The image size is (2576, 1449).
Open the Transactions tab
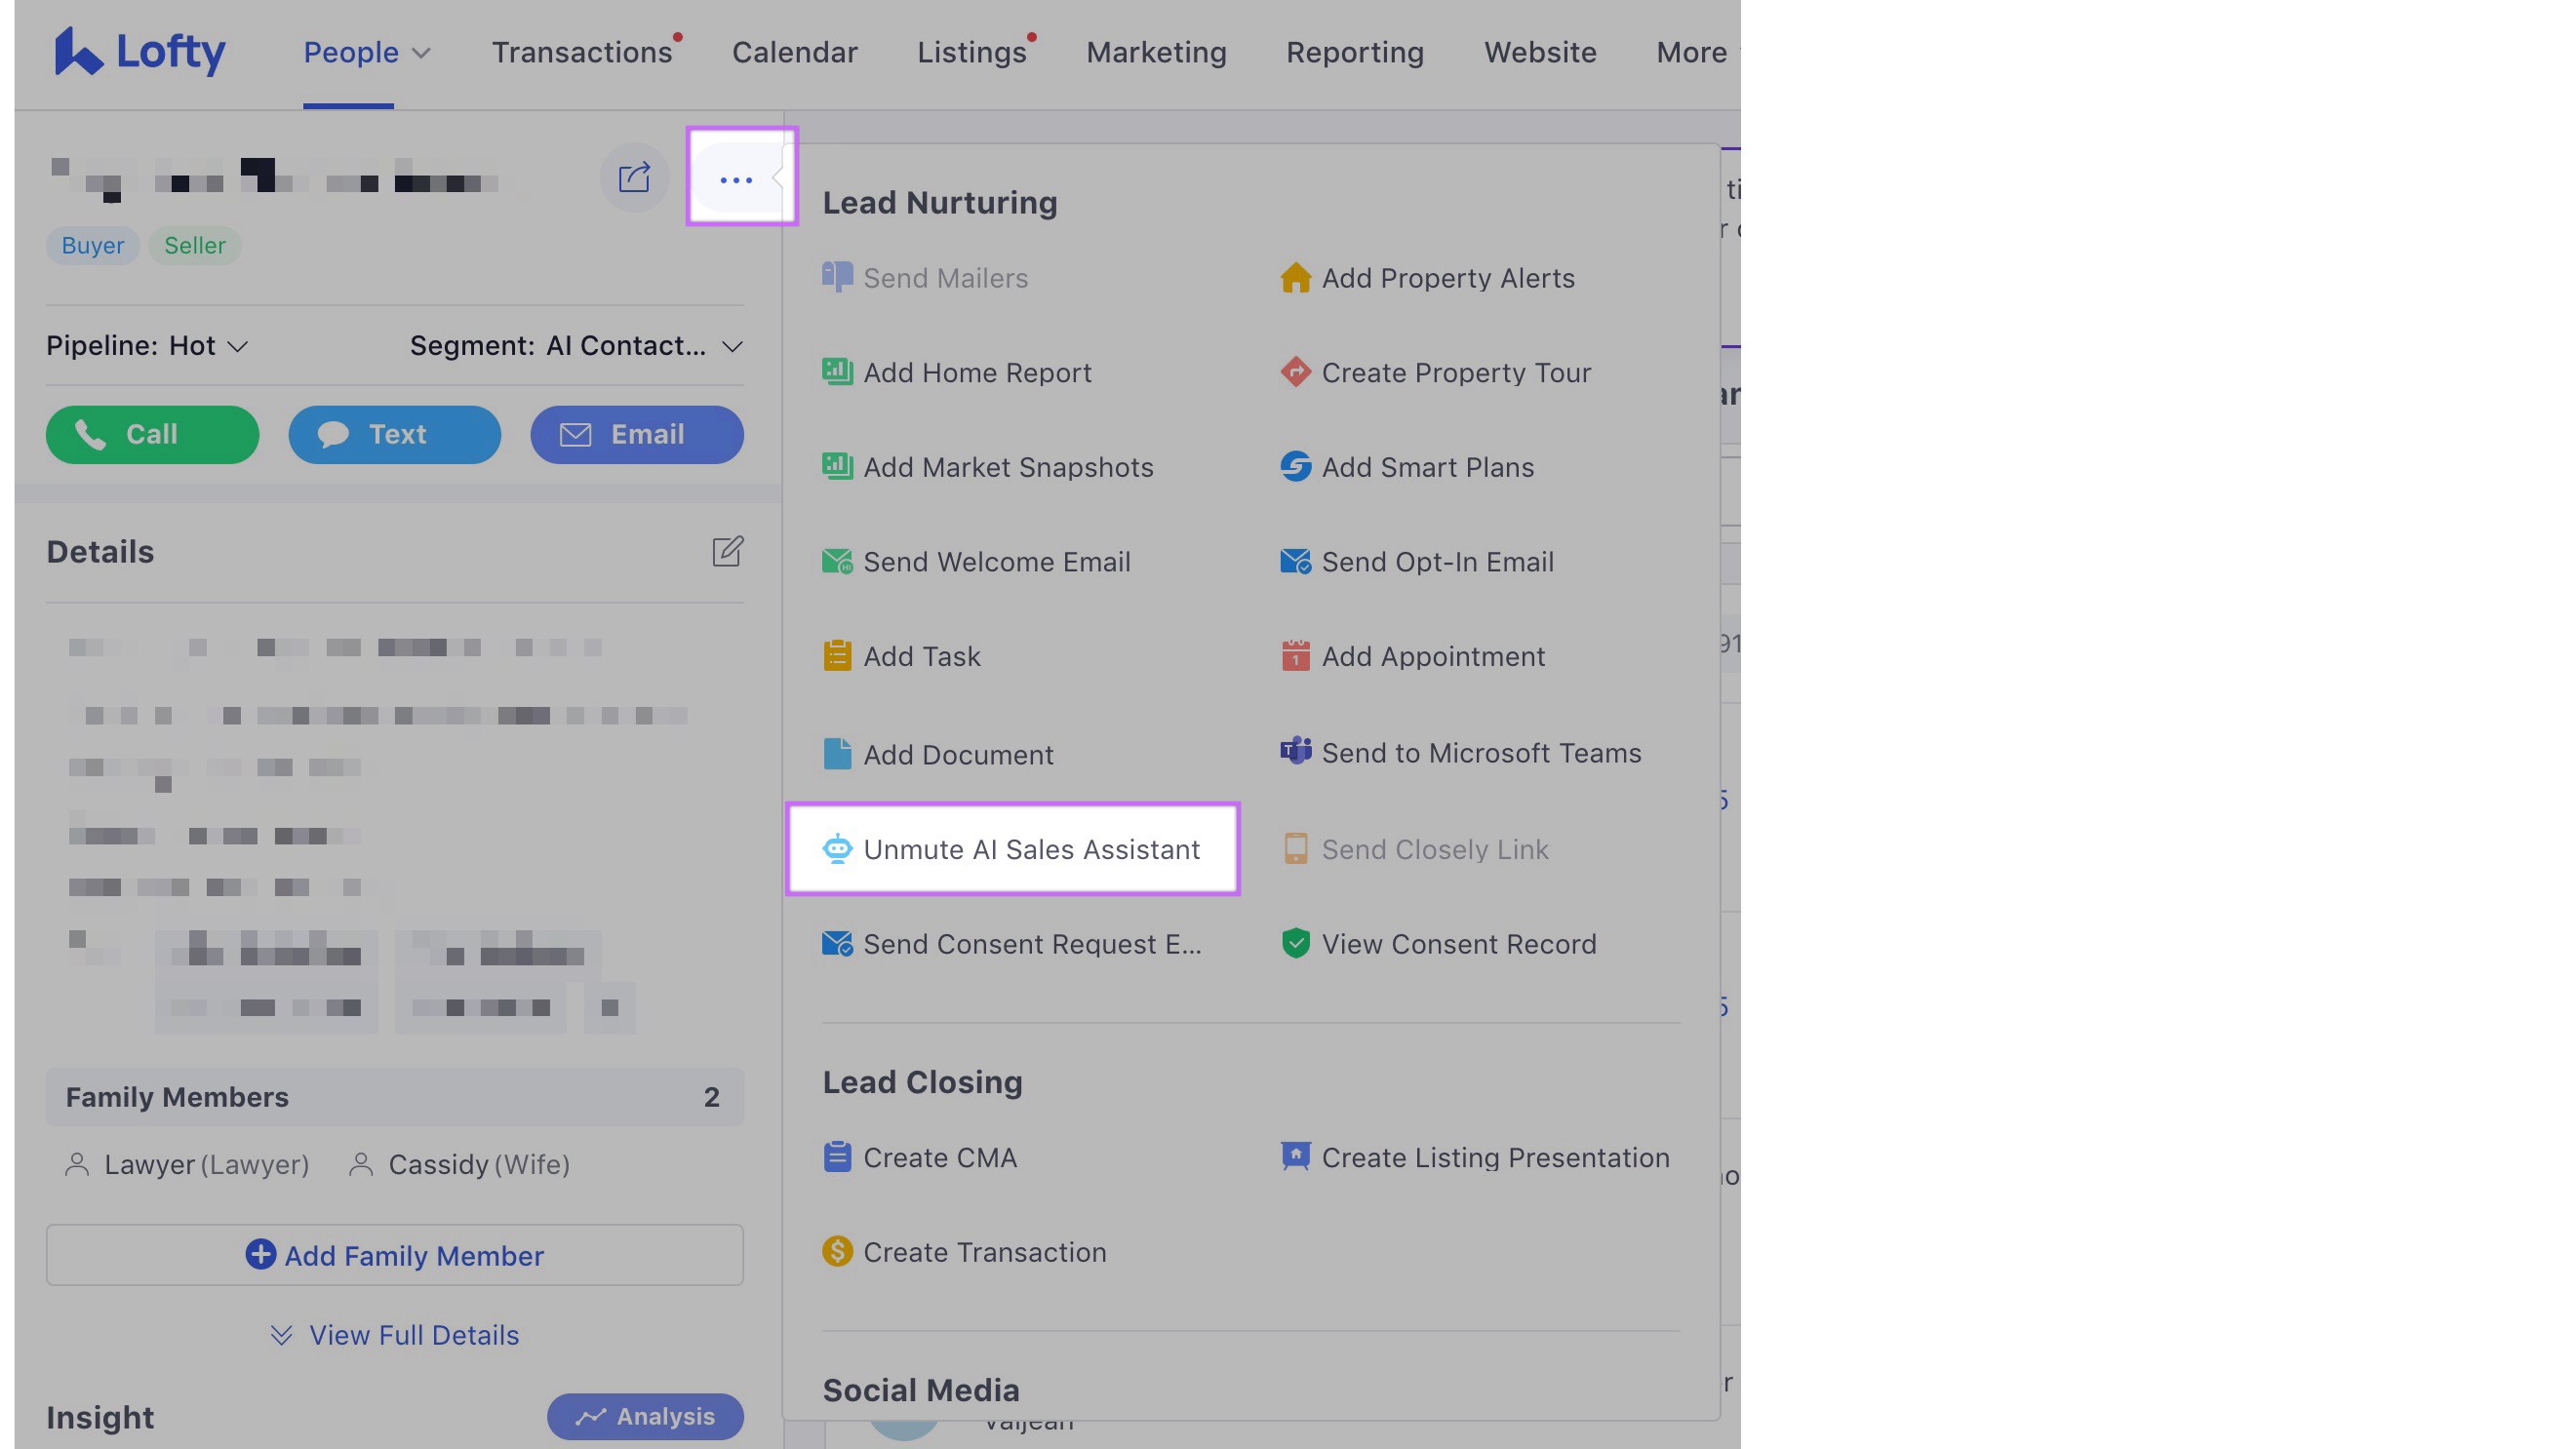581,52
